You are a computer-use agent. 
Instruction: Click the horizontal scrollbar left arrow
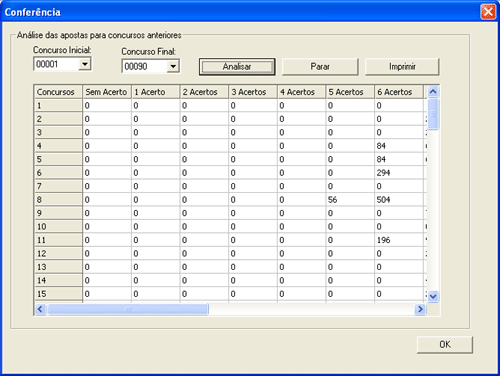[40, 309]
